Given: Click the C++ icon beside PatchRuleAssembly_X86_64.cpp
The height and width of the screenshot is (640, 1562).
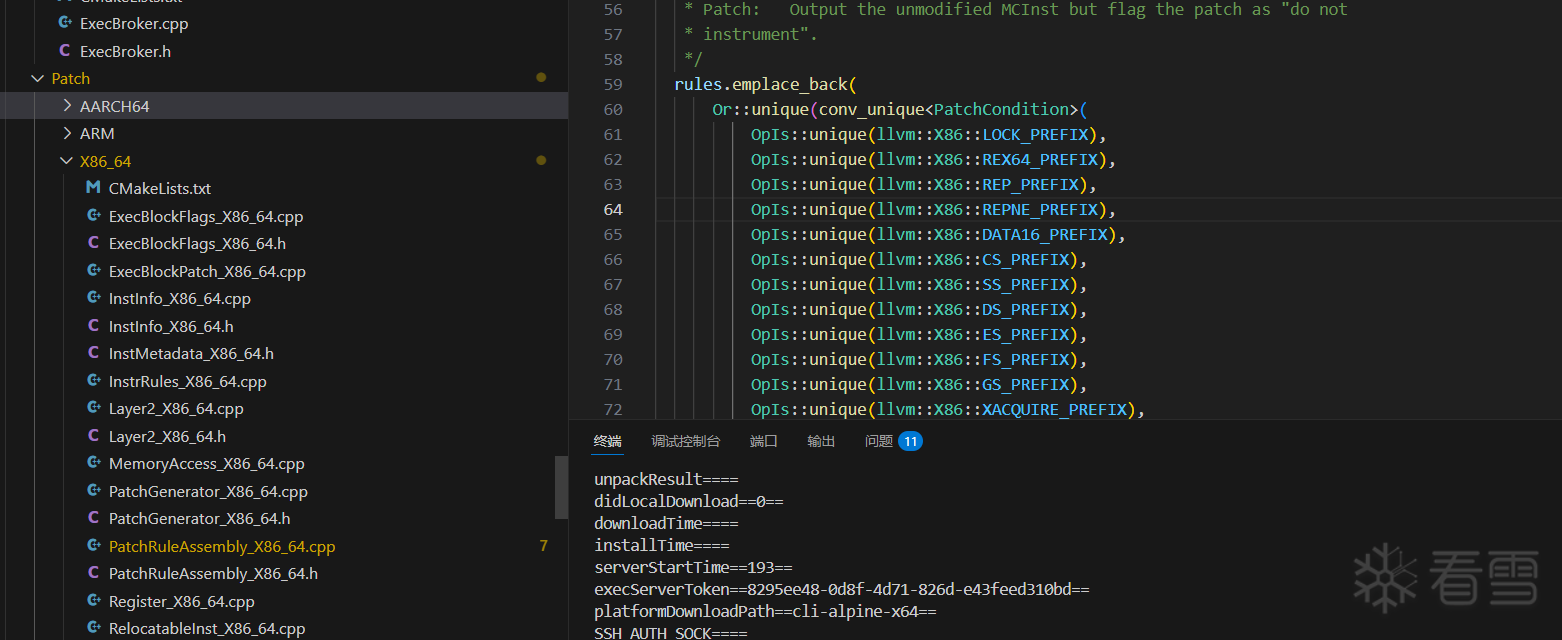Looking at the screenshot, I should [93, 546].
